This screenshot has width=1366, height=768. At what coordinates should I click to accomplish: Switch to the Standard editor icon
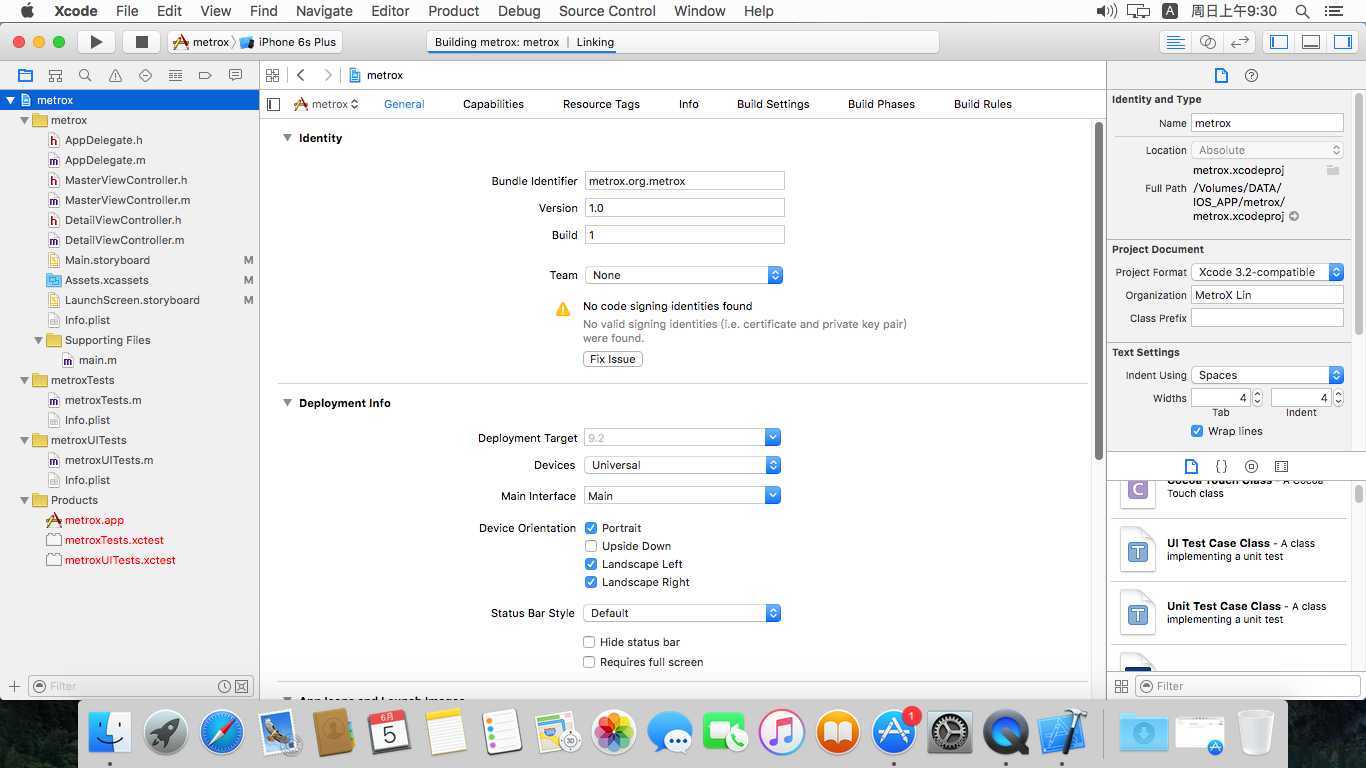1175,42
